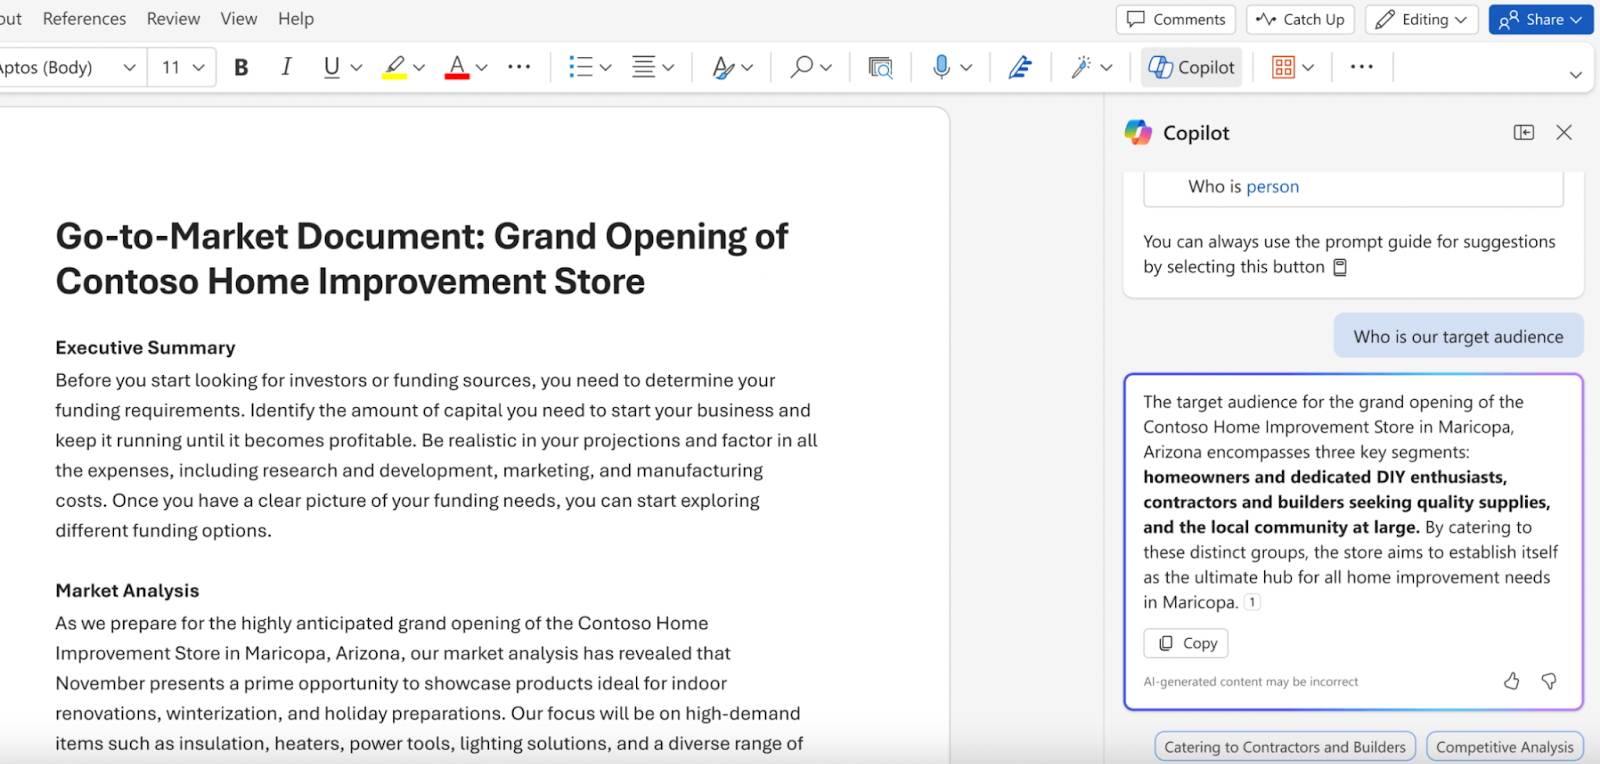The height and width of the screenshot is (764, 1600).
Task: Toggle the Copilot ribbon button
Action: coord(1192,67)
